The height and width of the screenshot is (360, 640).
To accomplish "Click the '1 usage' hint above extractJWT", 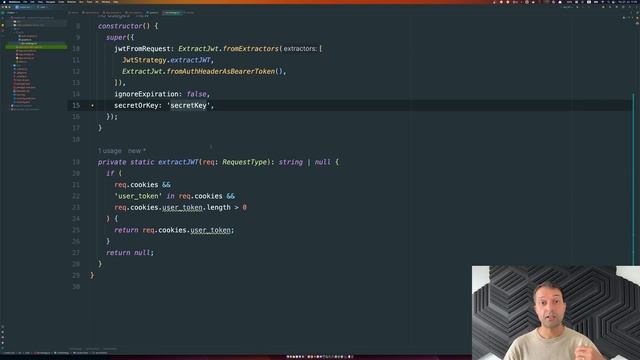I will [109, 151].
